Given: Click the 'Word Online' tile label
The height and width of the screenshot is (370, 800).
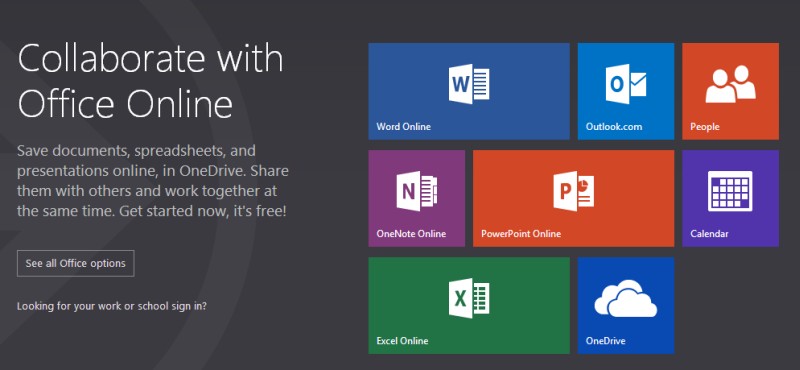Looking at the screenshot, I should [x=404, y=127].
